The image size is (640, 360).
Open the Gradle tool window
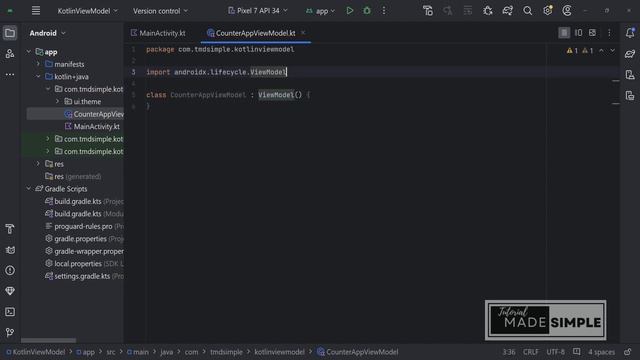pyautogui.click(x=630, y=54)
